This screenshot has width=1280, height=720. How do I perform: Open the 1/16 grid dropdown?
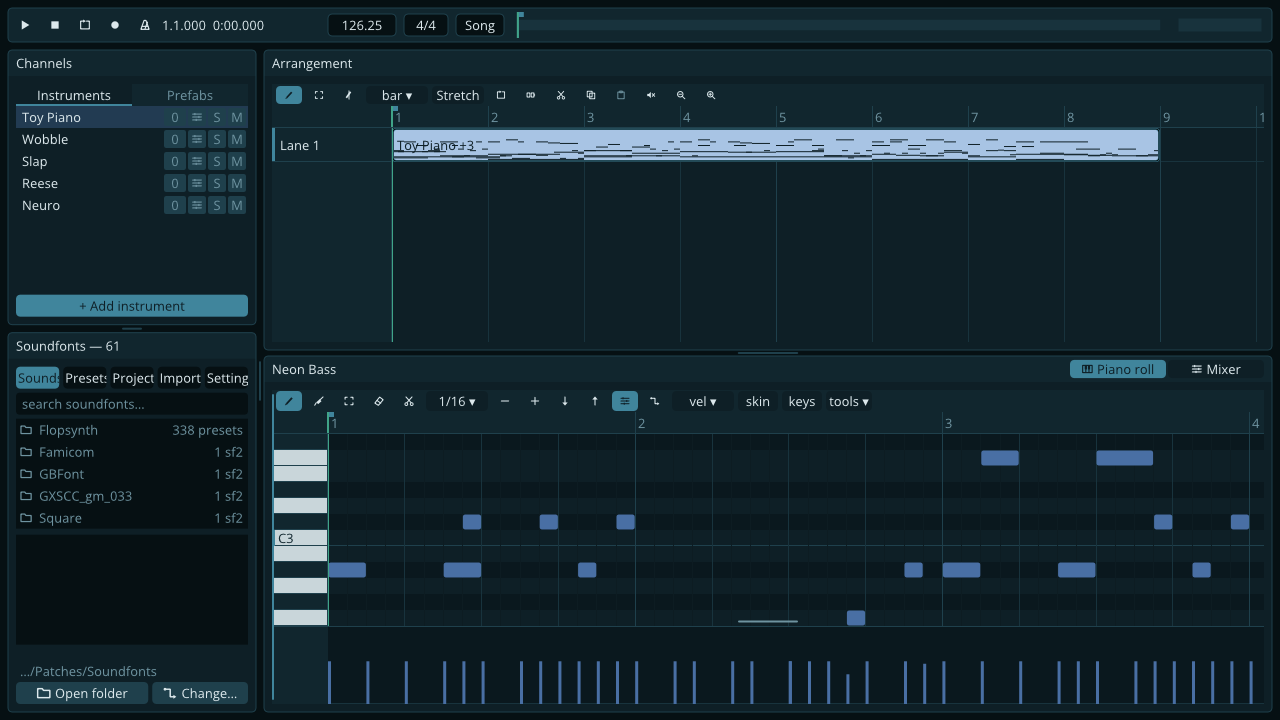(457, 401)
